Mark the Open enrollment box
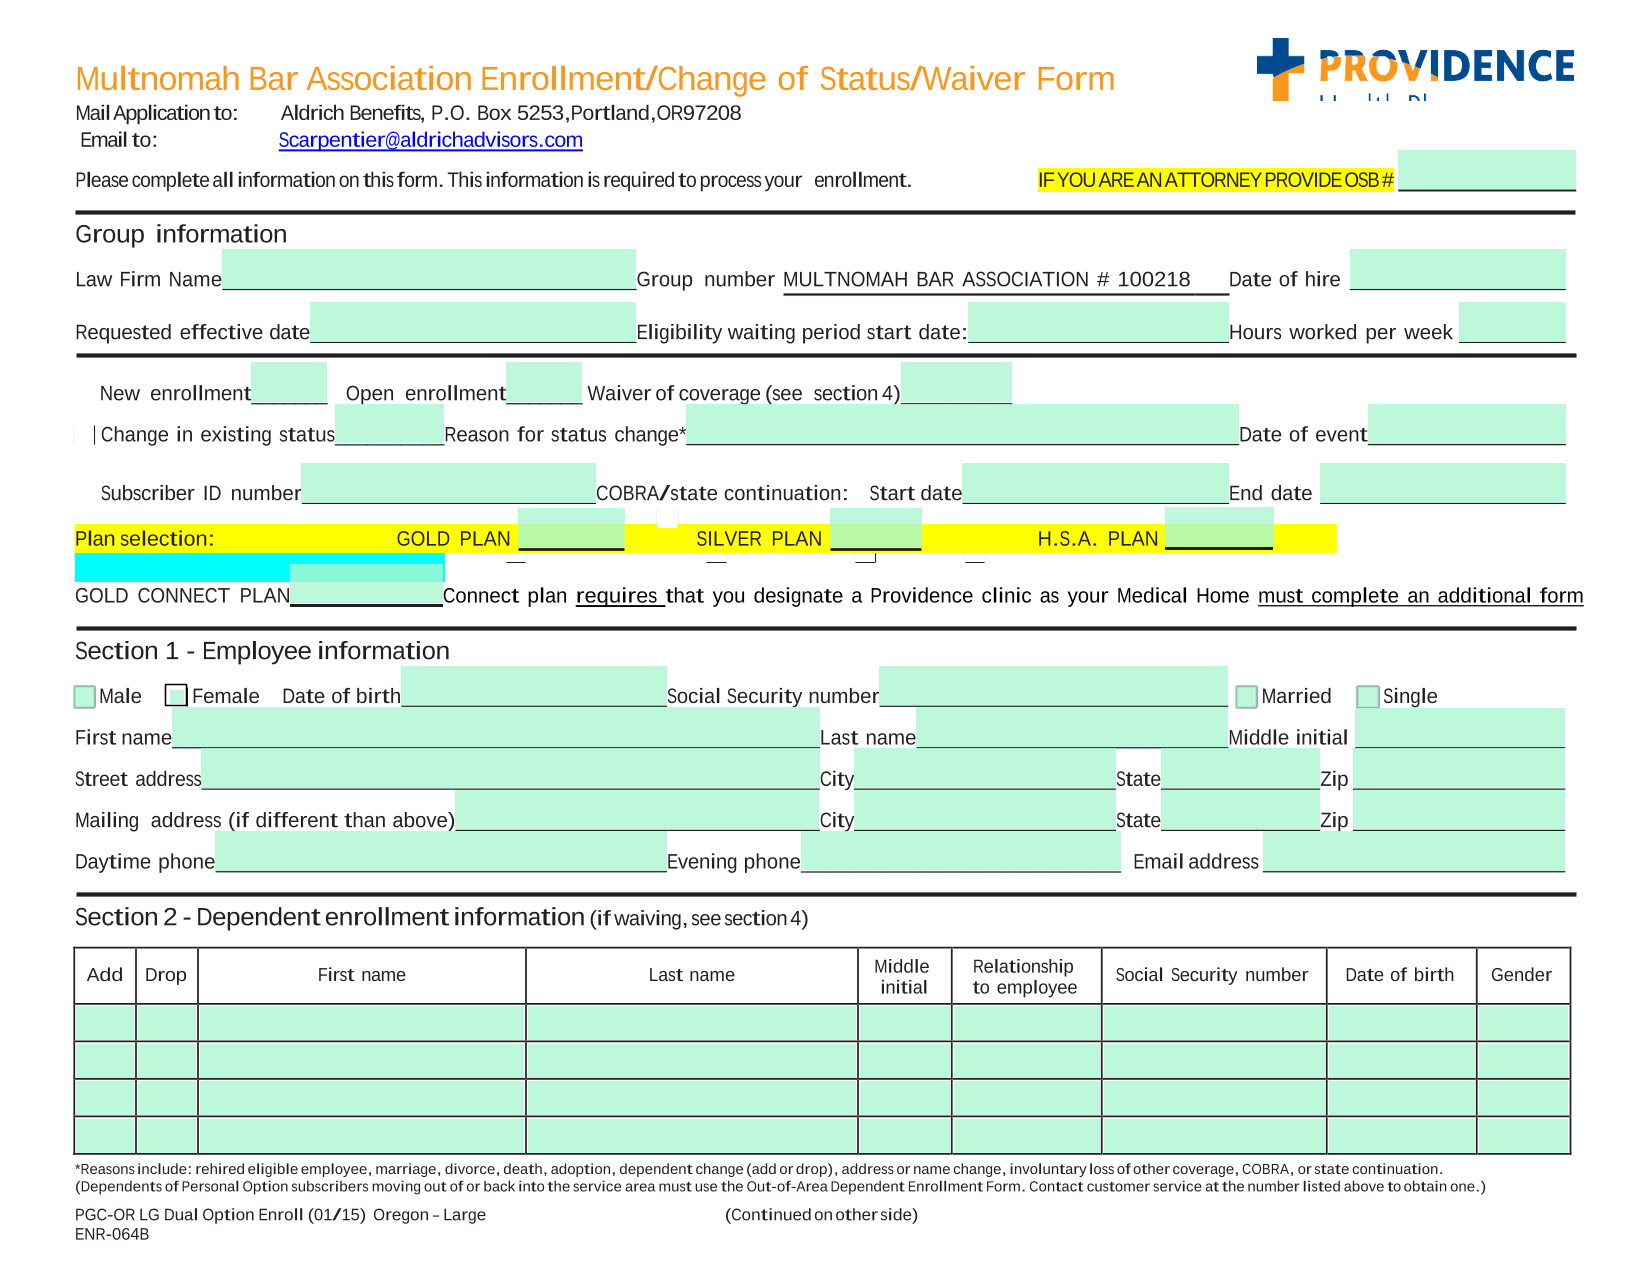 (x=544, y=383)
